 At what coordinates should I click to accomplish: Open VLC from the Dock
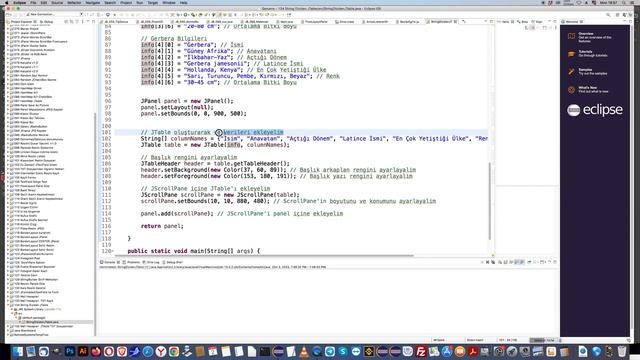point(304,351)
